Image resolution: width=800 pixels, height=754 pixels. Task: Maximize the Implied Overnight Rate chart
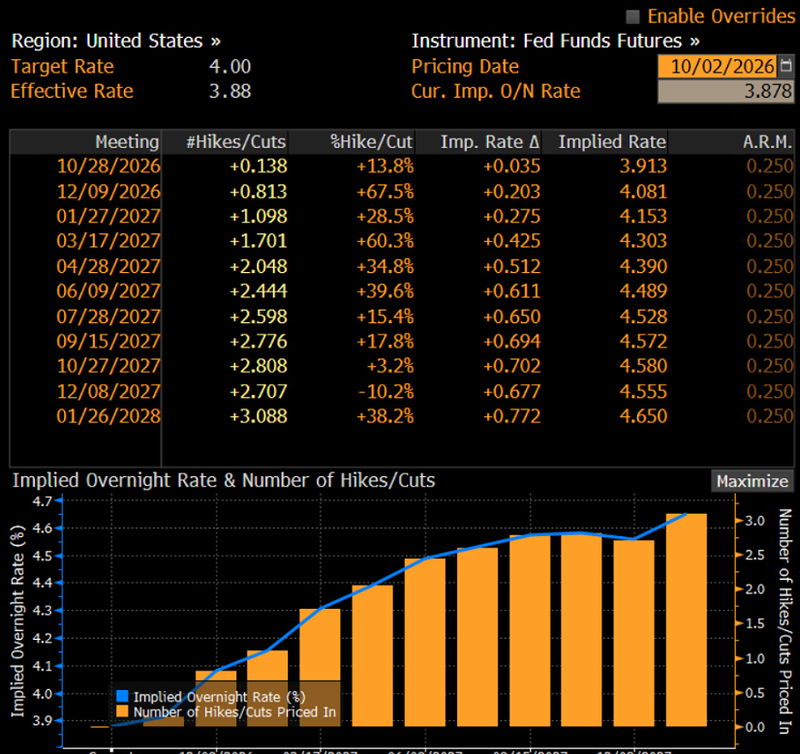(x=752, y=481)
